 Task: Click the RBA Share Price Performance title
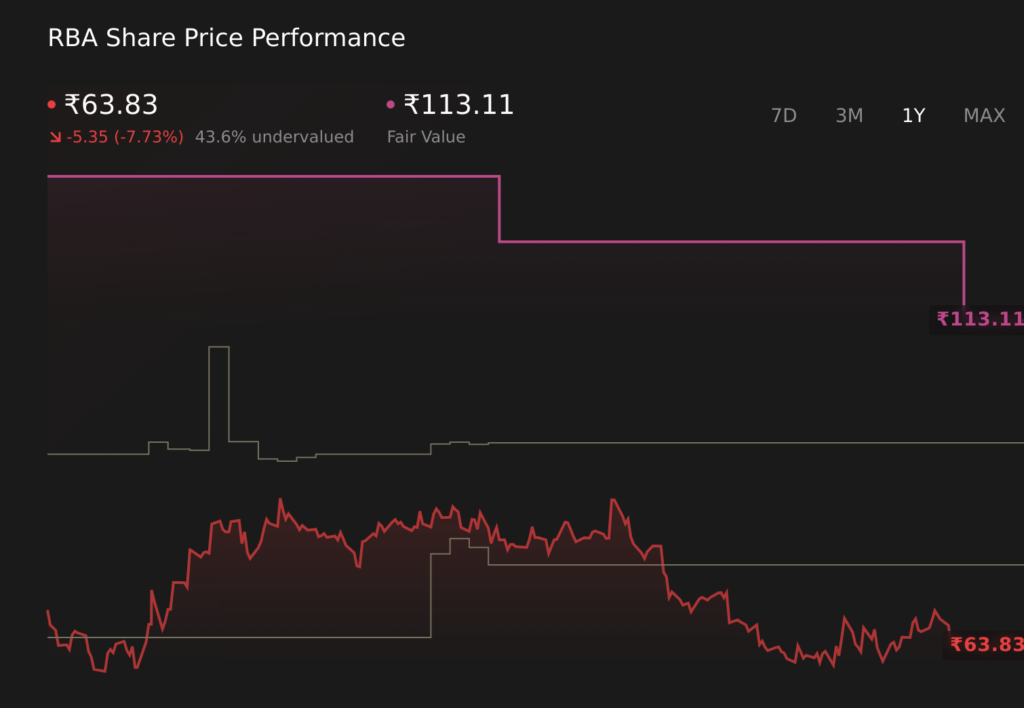tap(226, 38)
